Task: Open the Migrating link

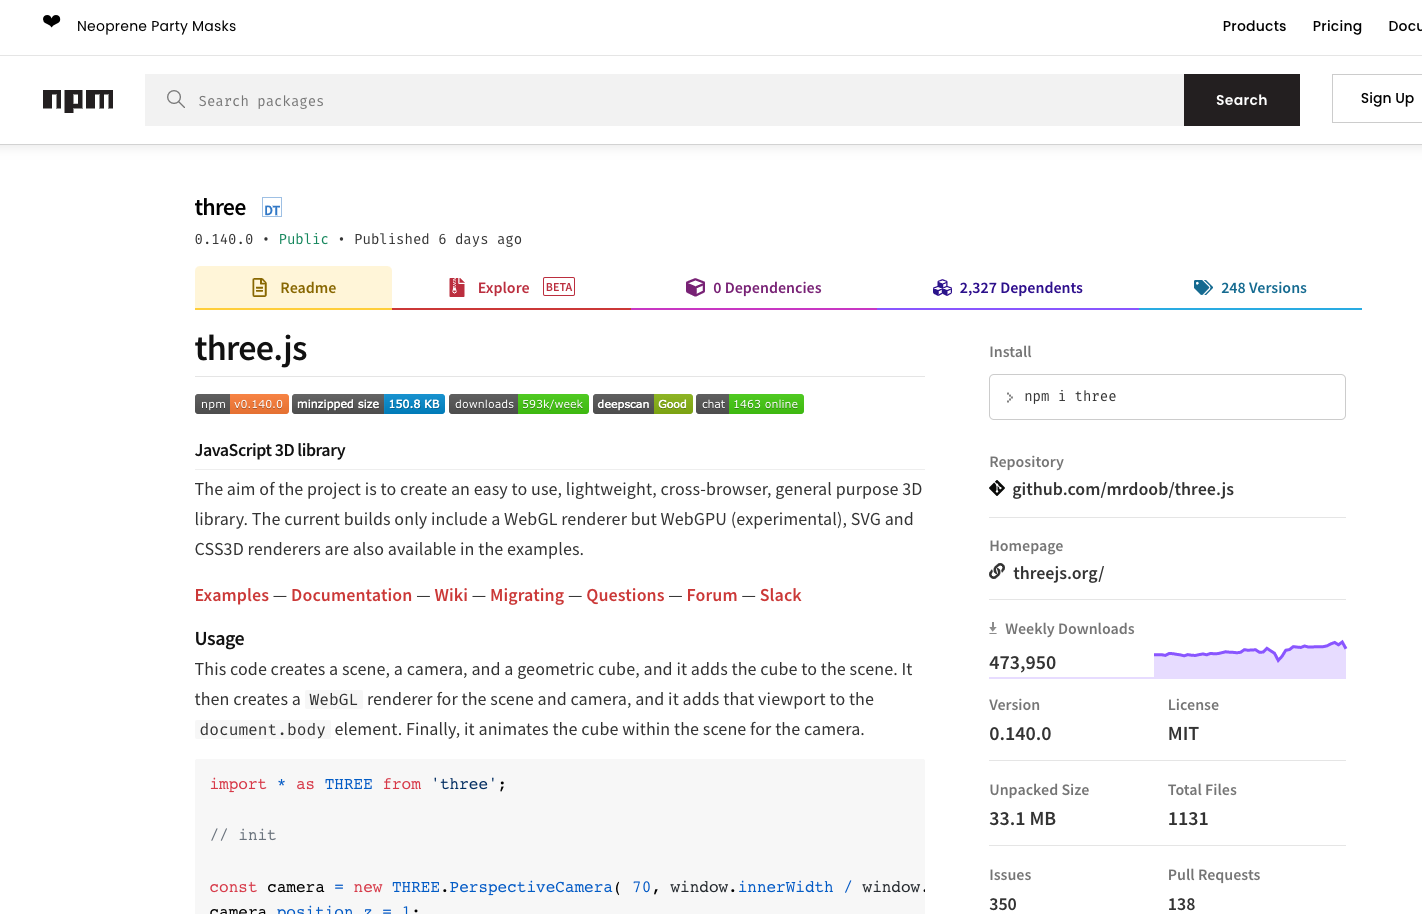Action: click(527, 595)
